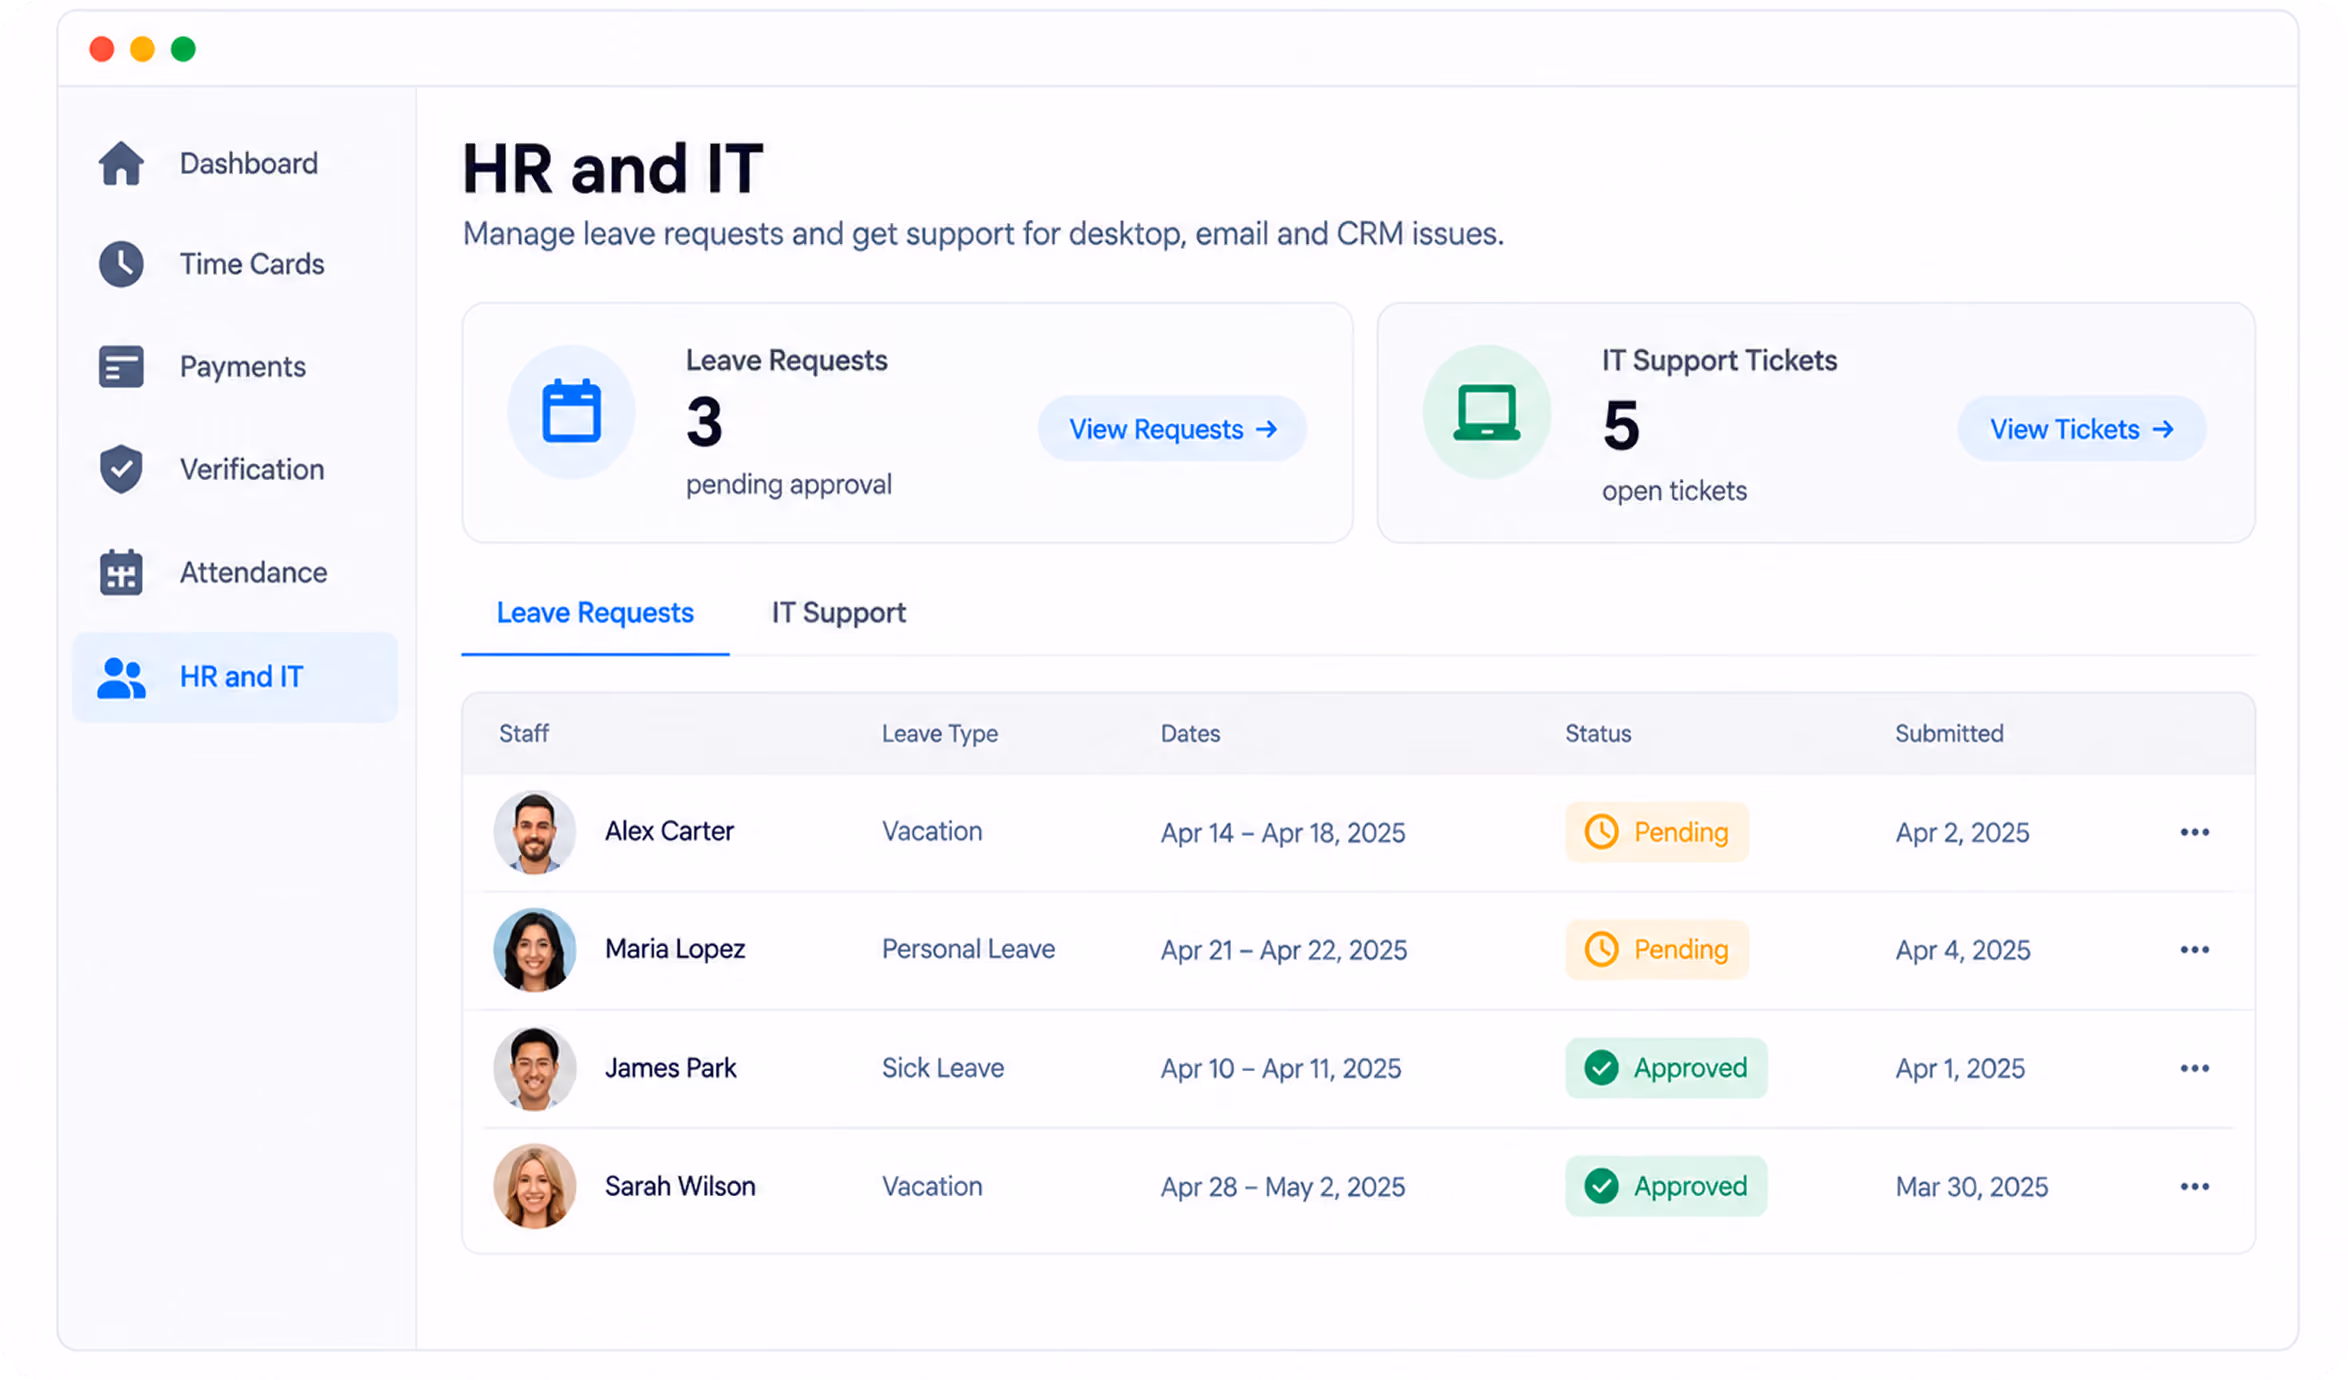Click submitted date Apr 1, 2025
Screen dimensions: 2348x1380
coord(1960,1069)
